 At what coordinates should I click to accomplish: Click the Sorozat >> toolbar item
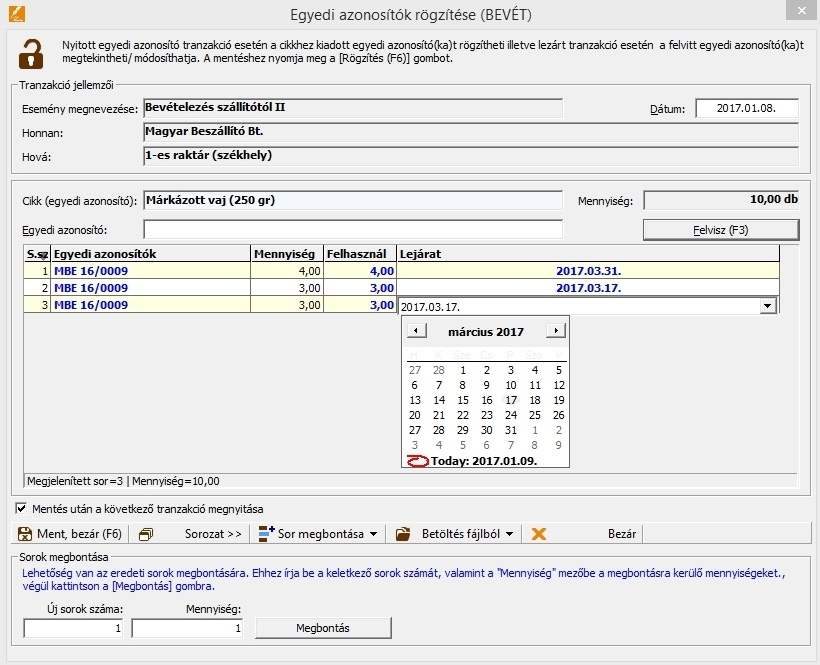[x=213, y=534]
